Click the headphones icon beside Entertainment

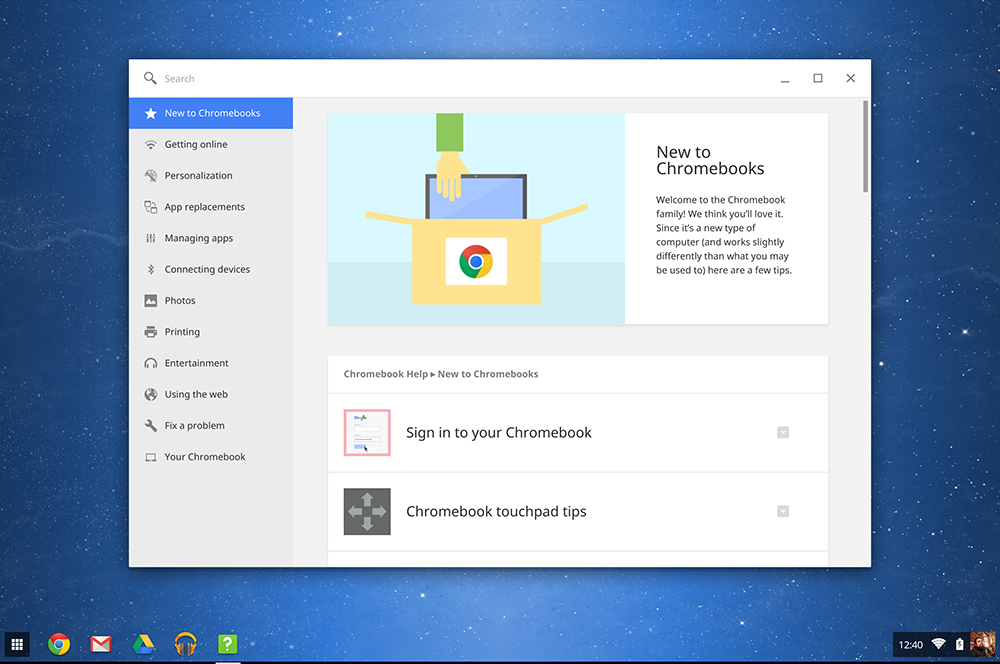[151, 363]
